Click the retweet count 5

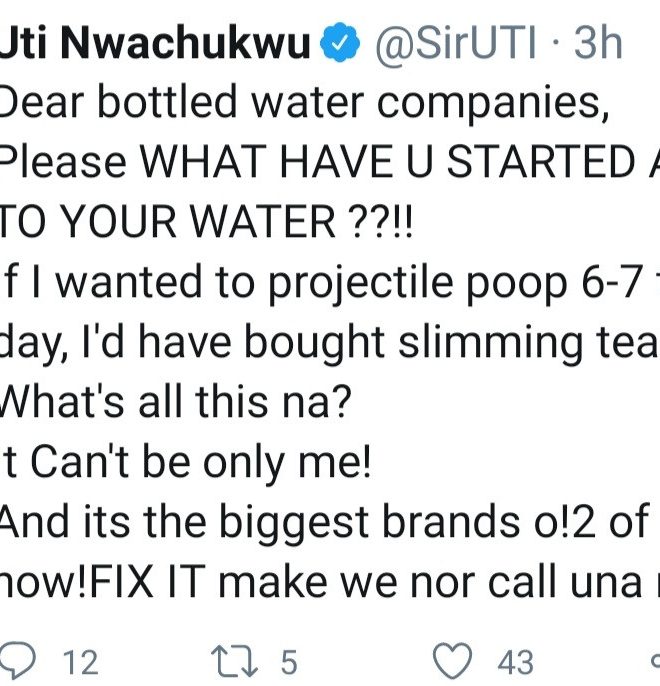[x=288, y=662]
